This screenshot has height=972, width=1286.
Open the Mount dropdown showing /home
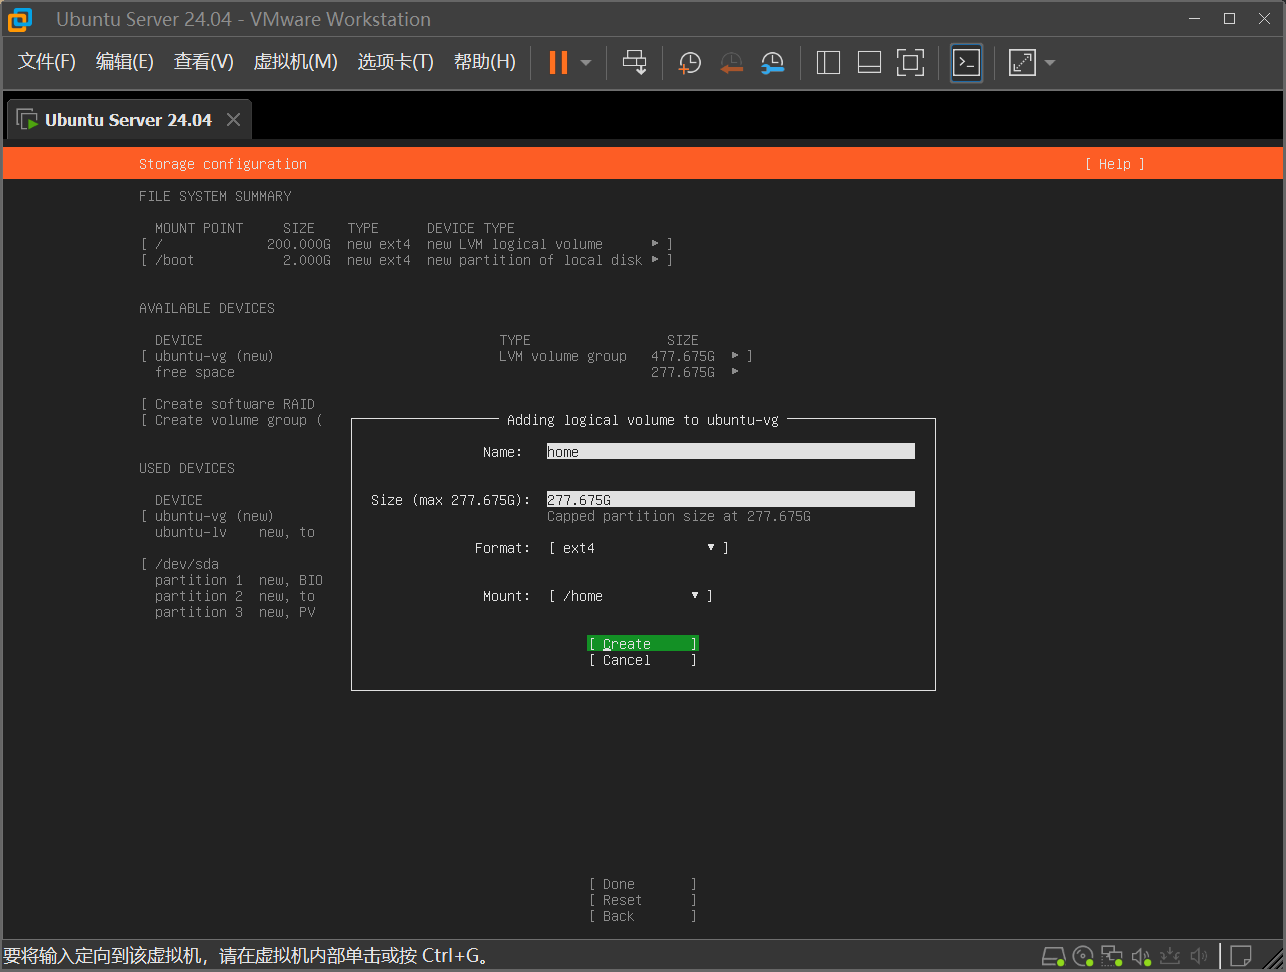(631, 596)
